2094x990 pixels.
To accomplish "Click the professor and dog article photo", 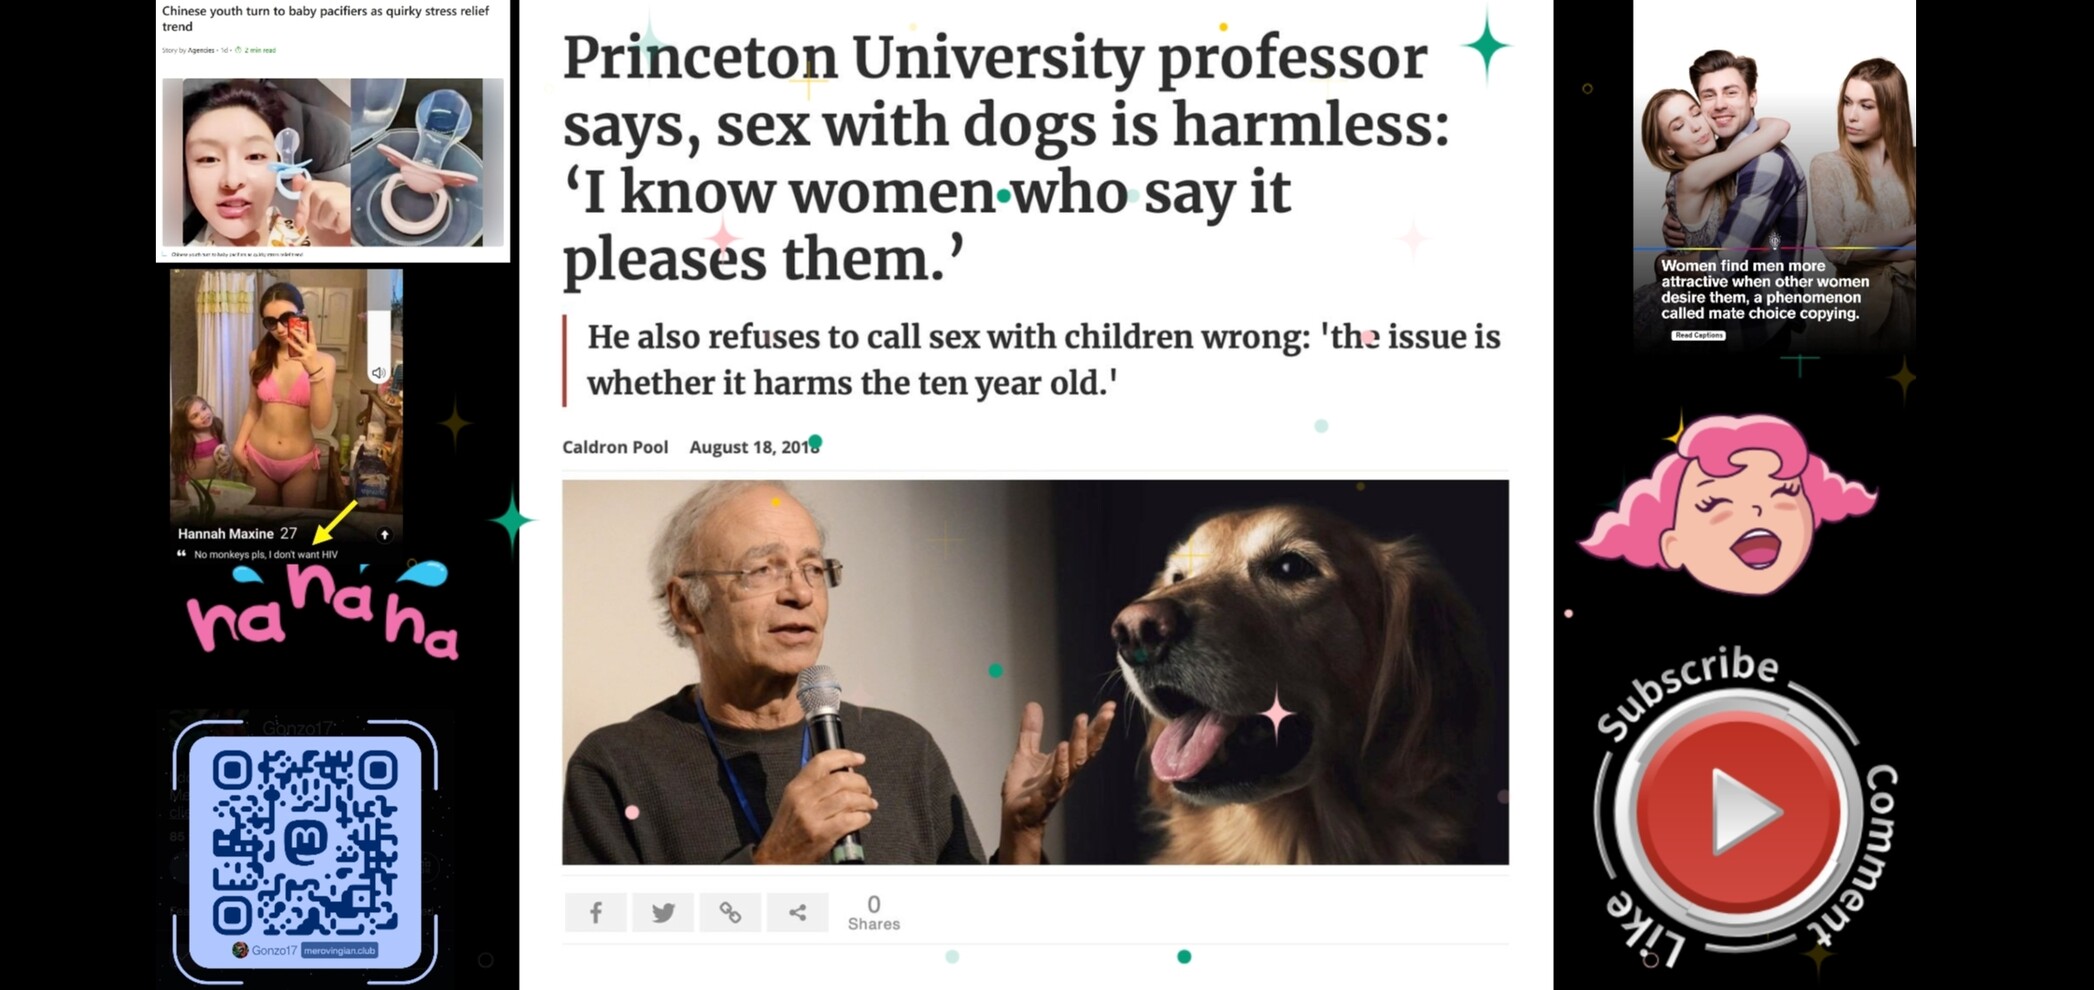I will click(1034, 672).
